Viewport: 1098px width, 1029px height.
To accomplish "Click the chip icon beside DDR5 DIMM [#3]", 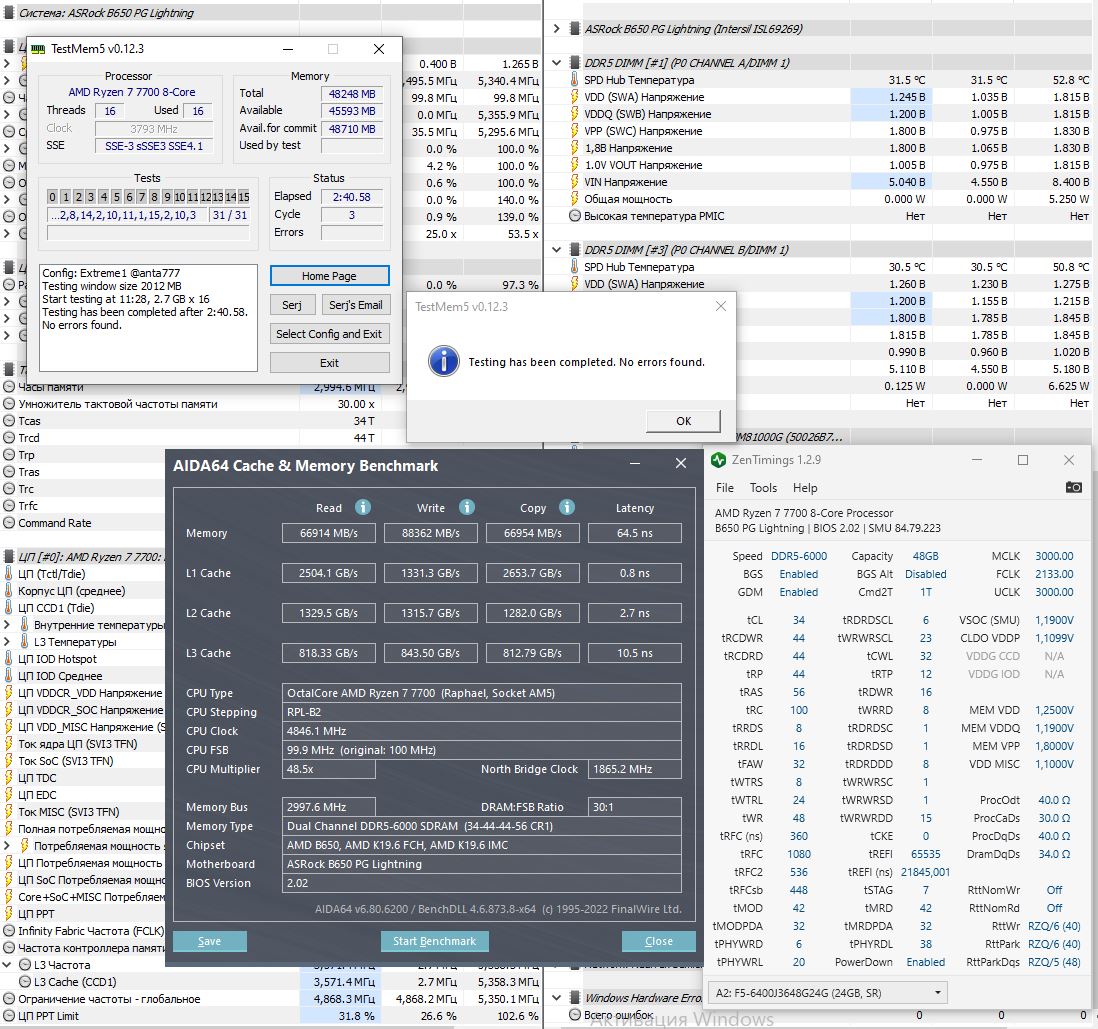I will point(575,250).
